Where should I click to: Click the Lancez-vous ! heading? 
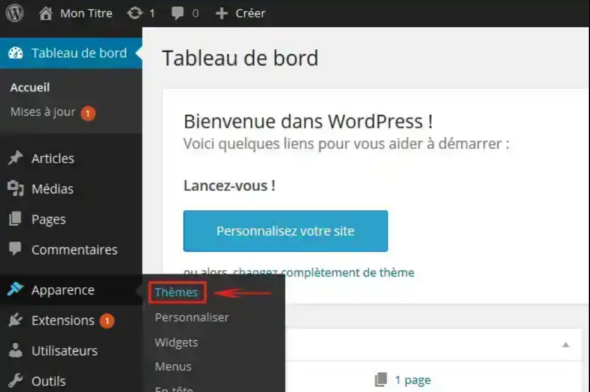230,186
